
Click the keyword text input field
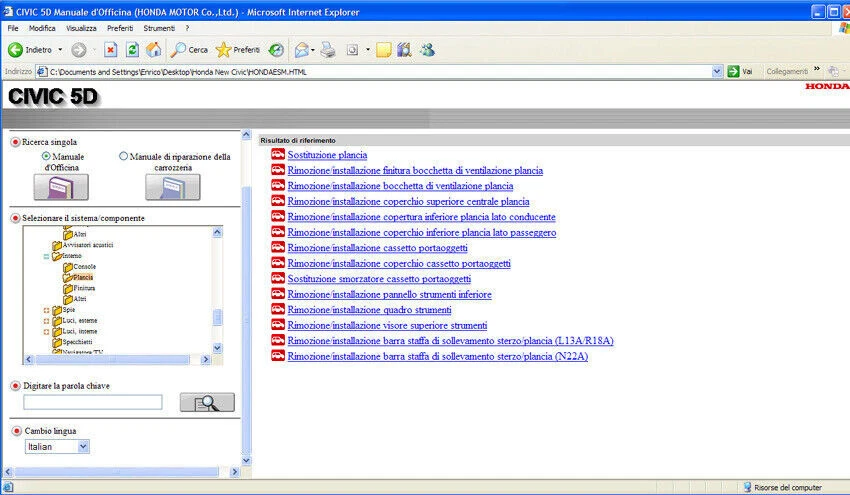point(93,402)
